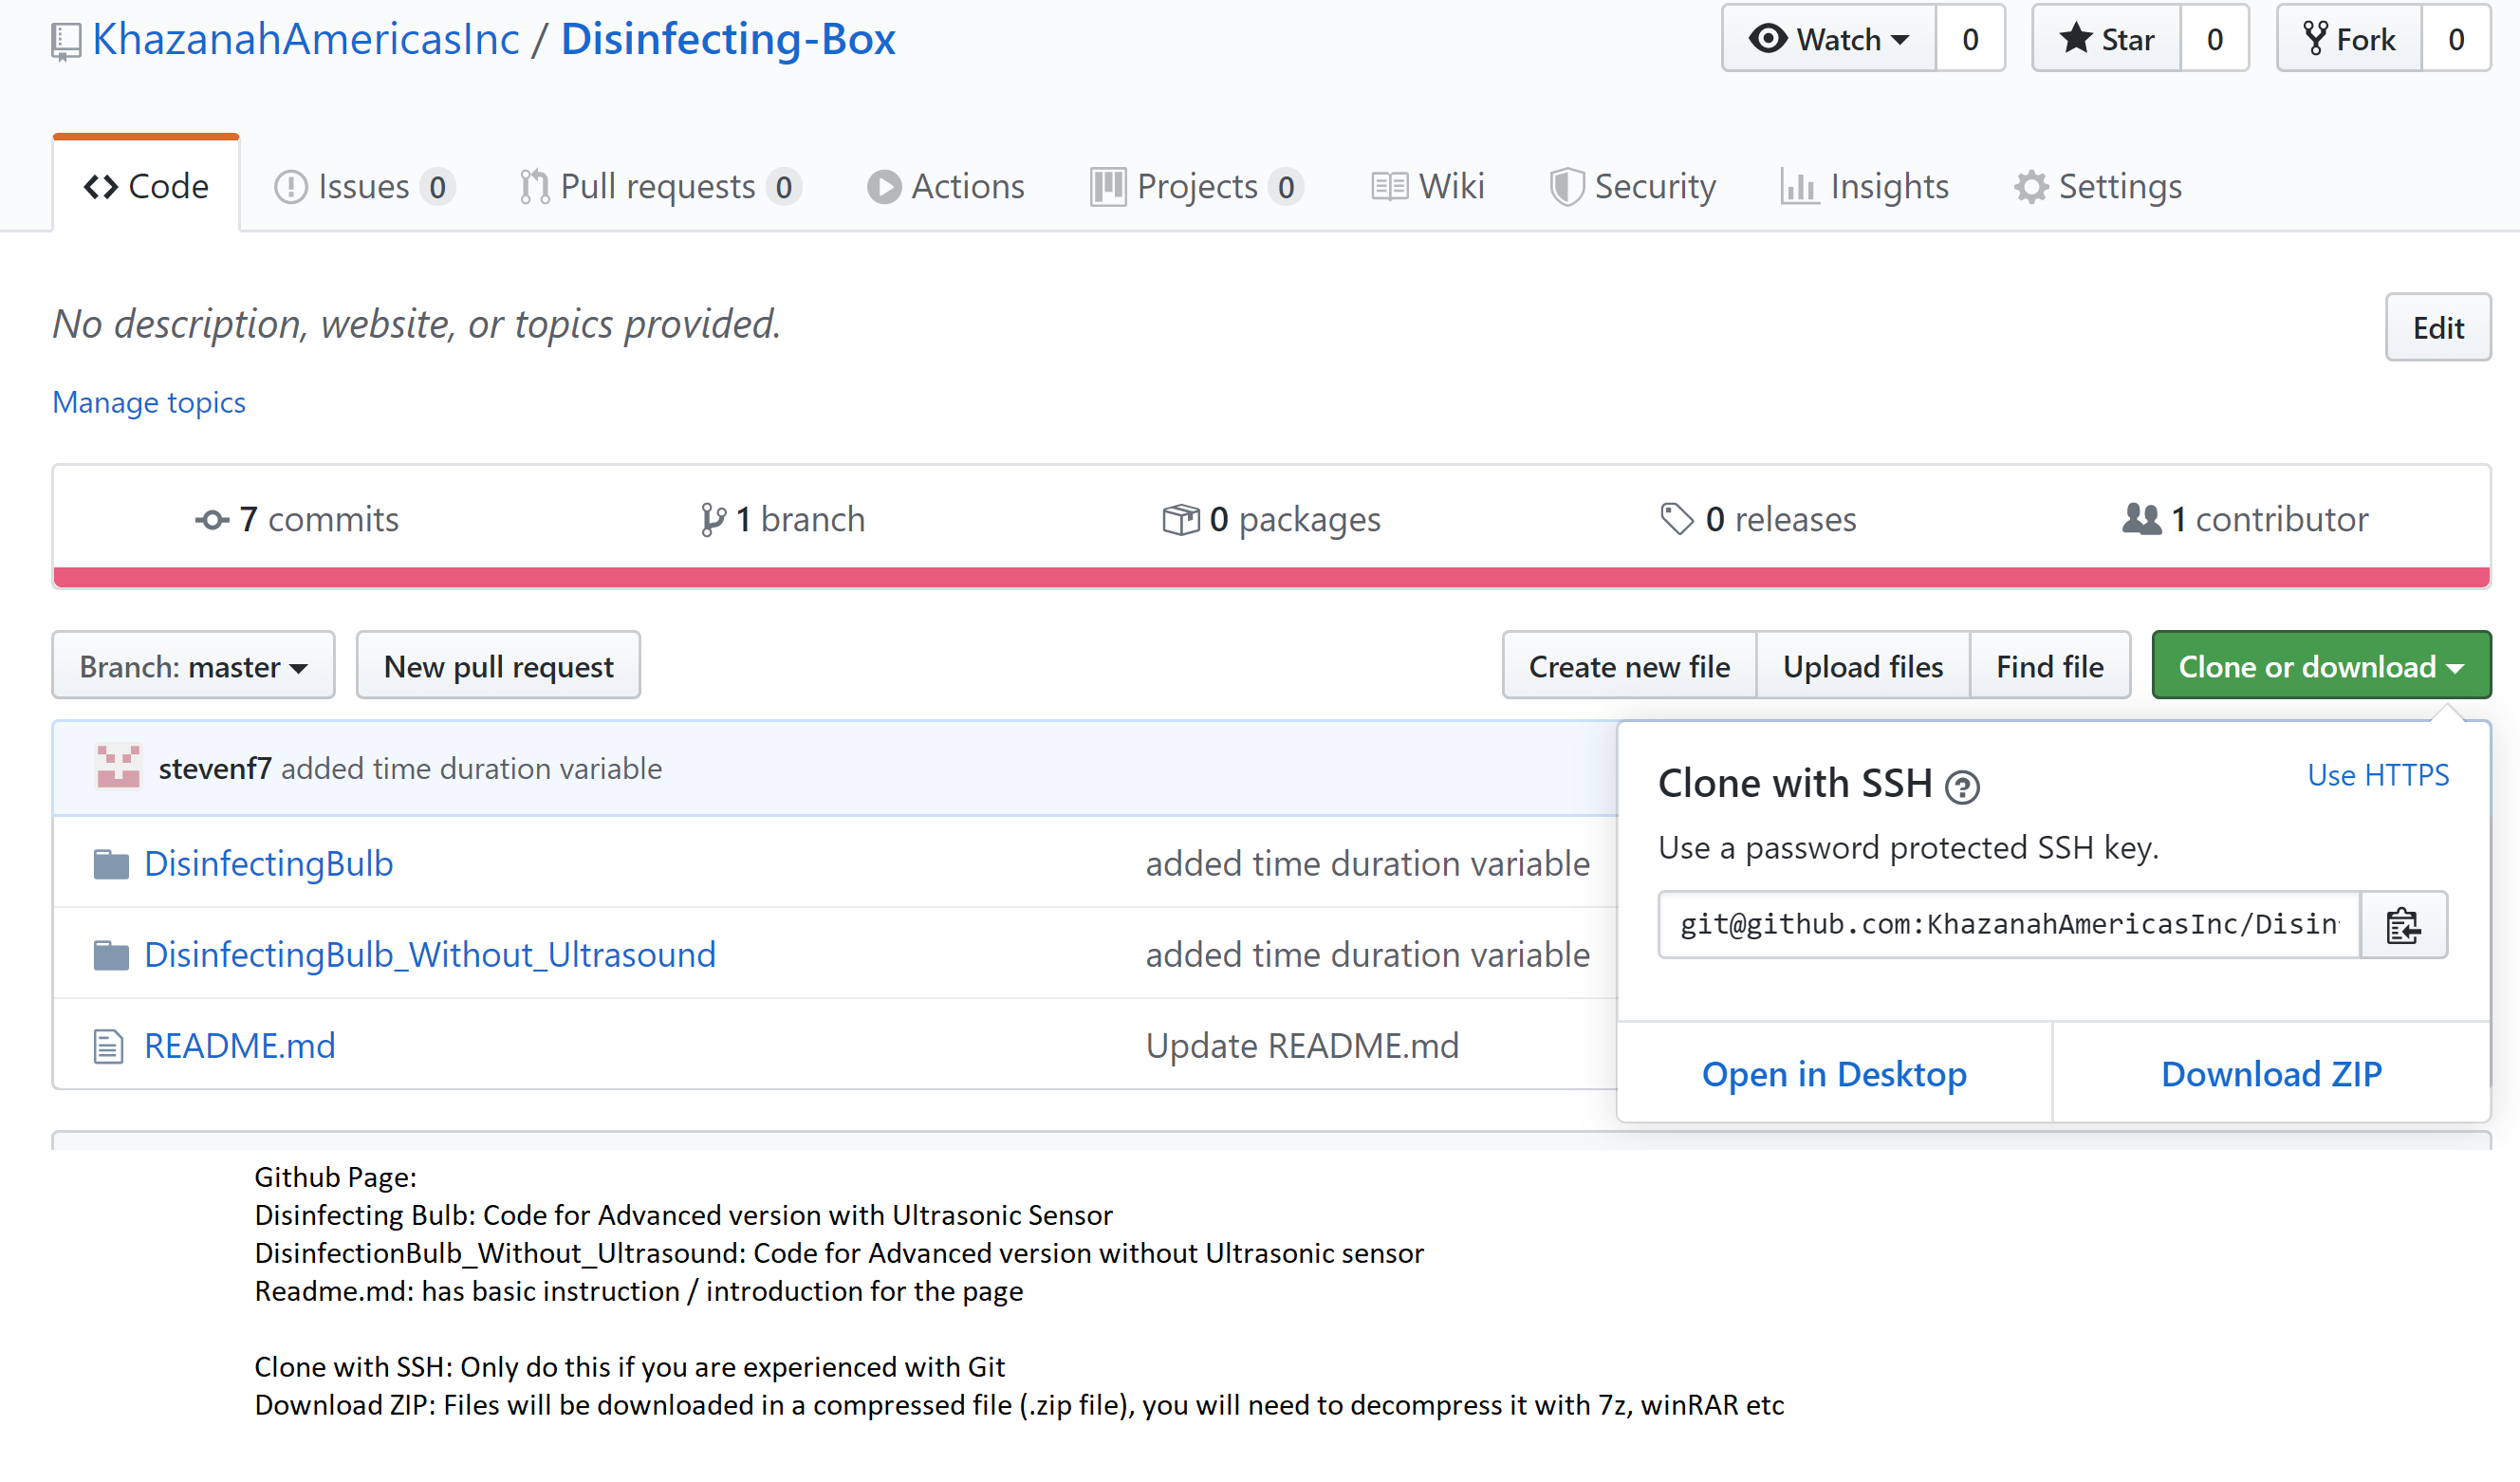Open the repository Settings tab

(x=2098, y=186)
